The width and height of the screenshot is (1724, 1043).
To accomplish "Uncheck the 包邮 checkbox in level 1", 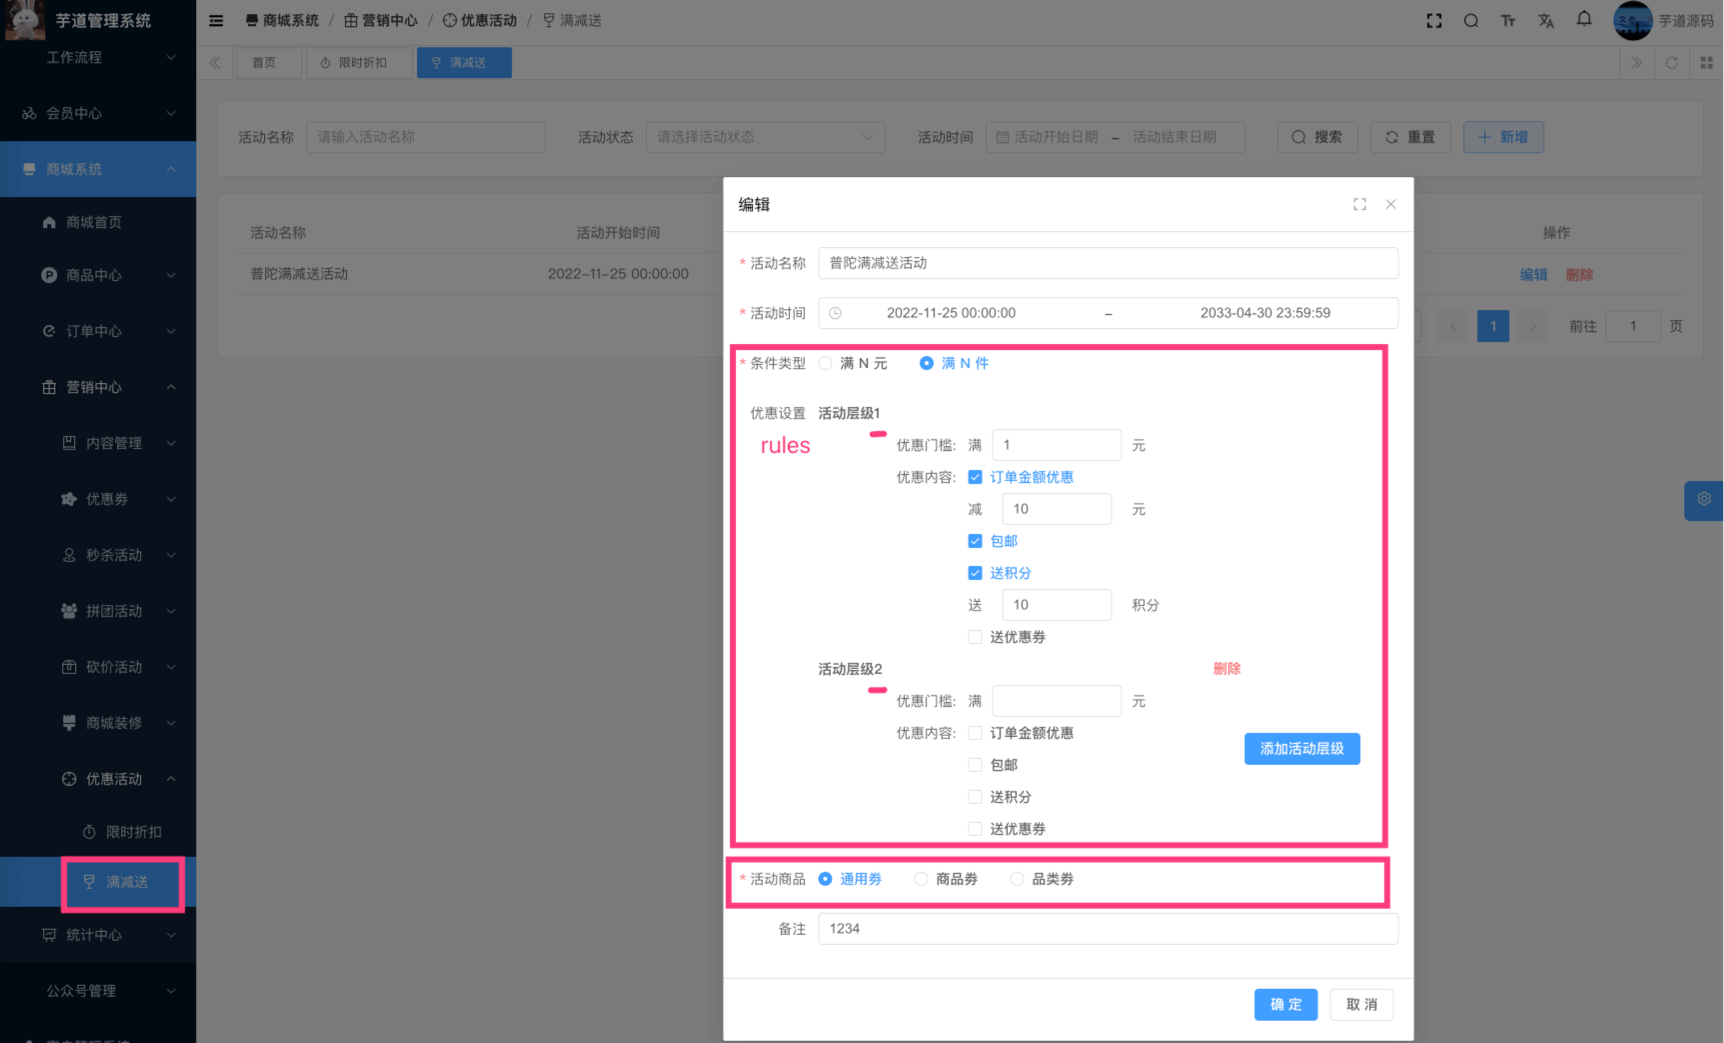I will point(975,541).
